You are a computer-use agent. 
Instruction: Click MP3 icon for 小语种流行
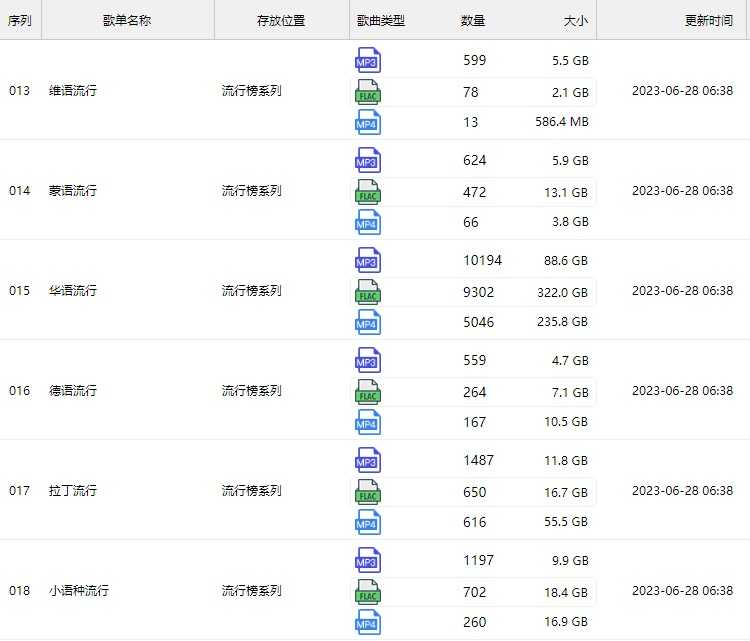tap(368, 560)
